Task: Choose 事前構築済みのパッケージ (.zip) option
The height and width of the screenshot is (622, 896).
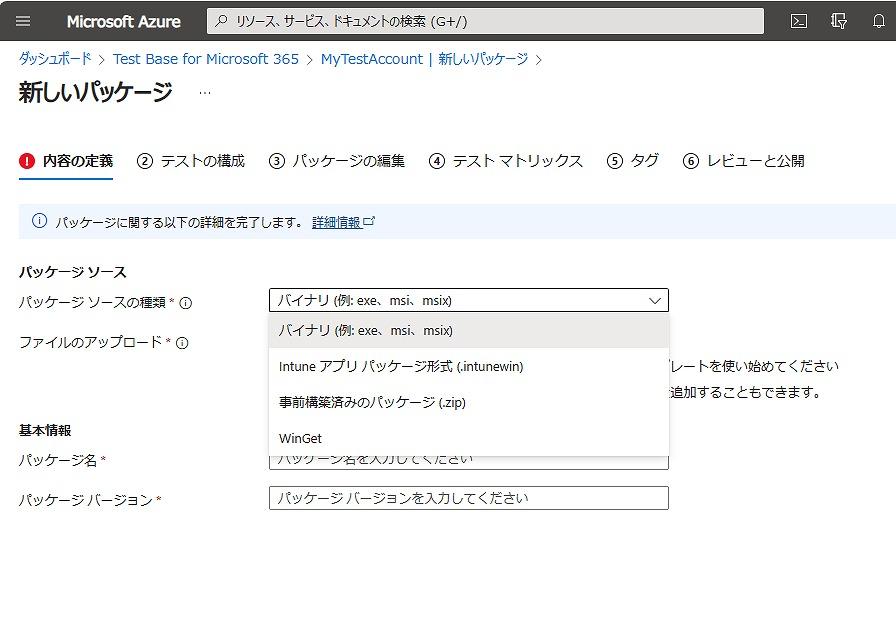Action: 469,402
